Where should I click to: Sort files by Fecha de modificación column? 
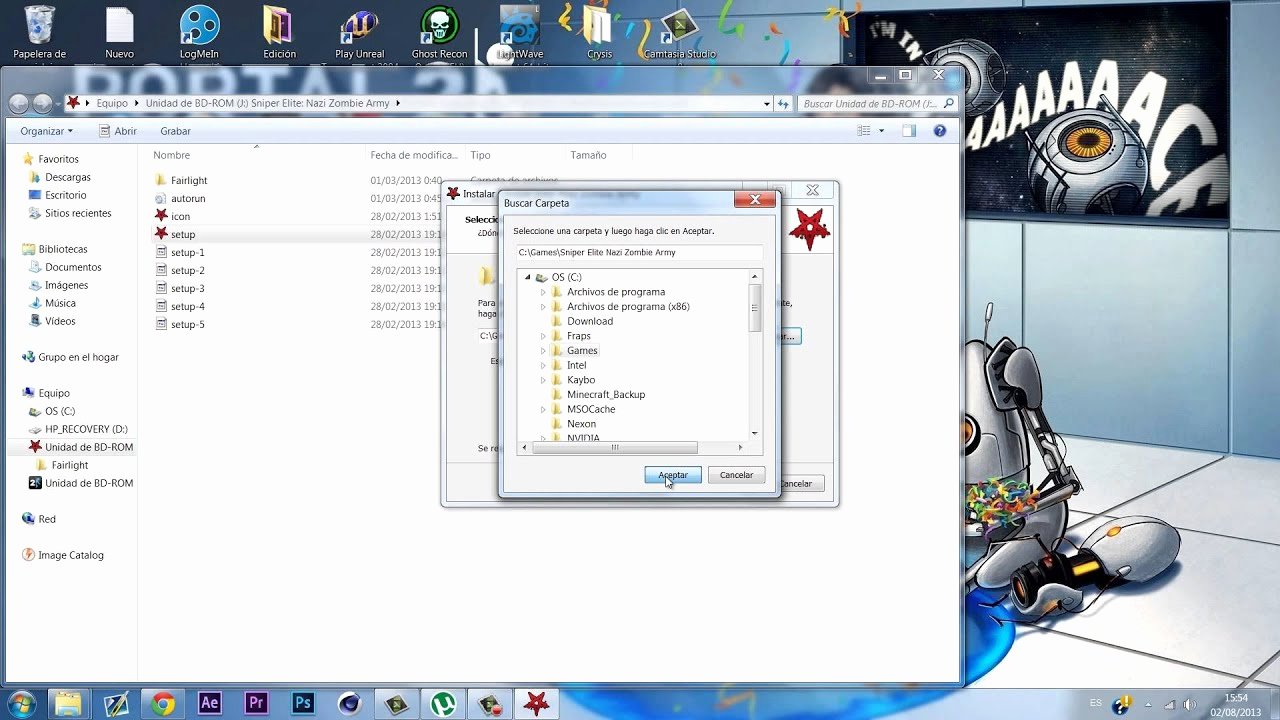[x=414, y=155]
